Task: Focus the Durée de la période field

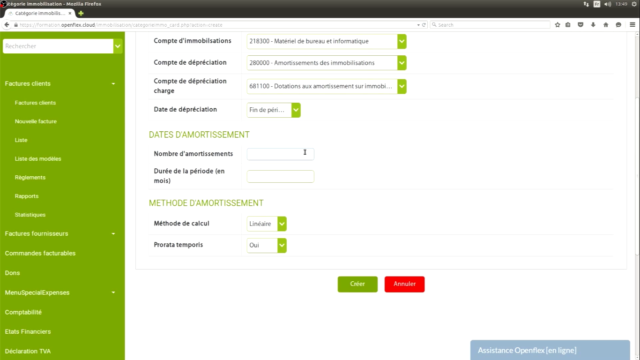Action: point(280,176)
